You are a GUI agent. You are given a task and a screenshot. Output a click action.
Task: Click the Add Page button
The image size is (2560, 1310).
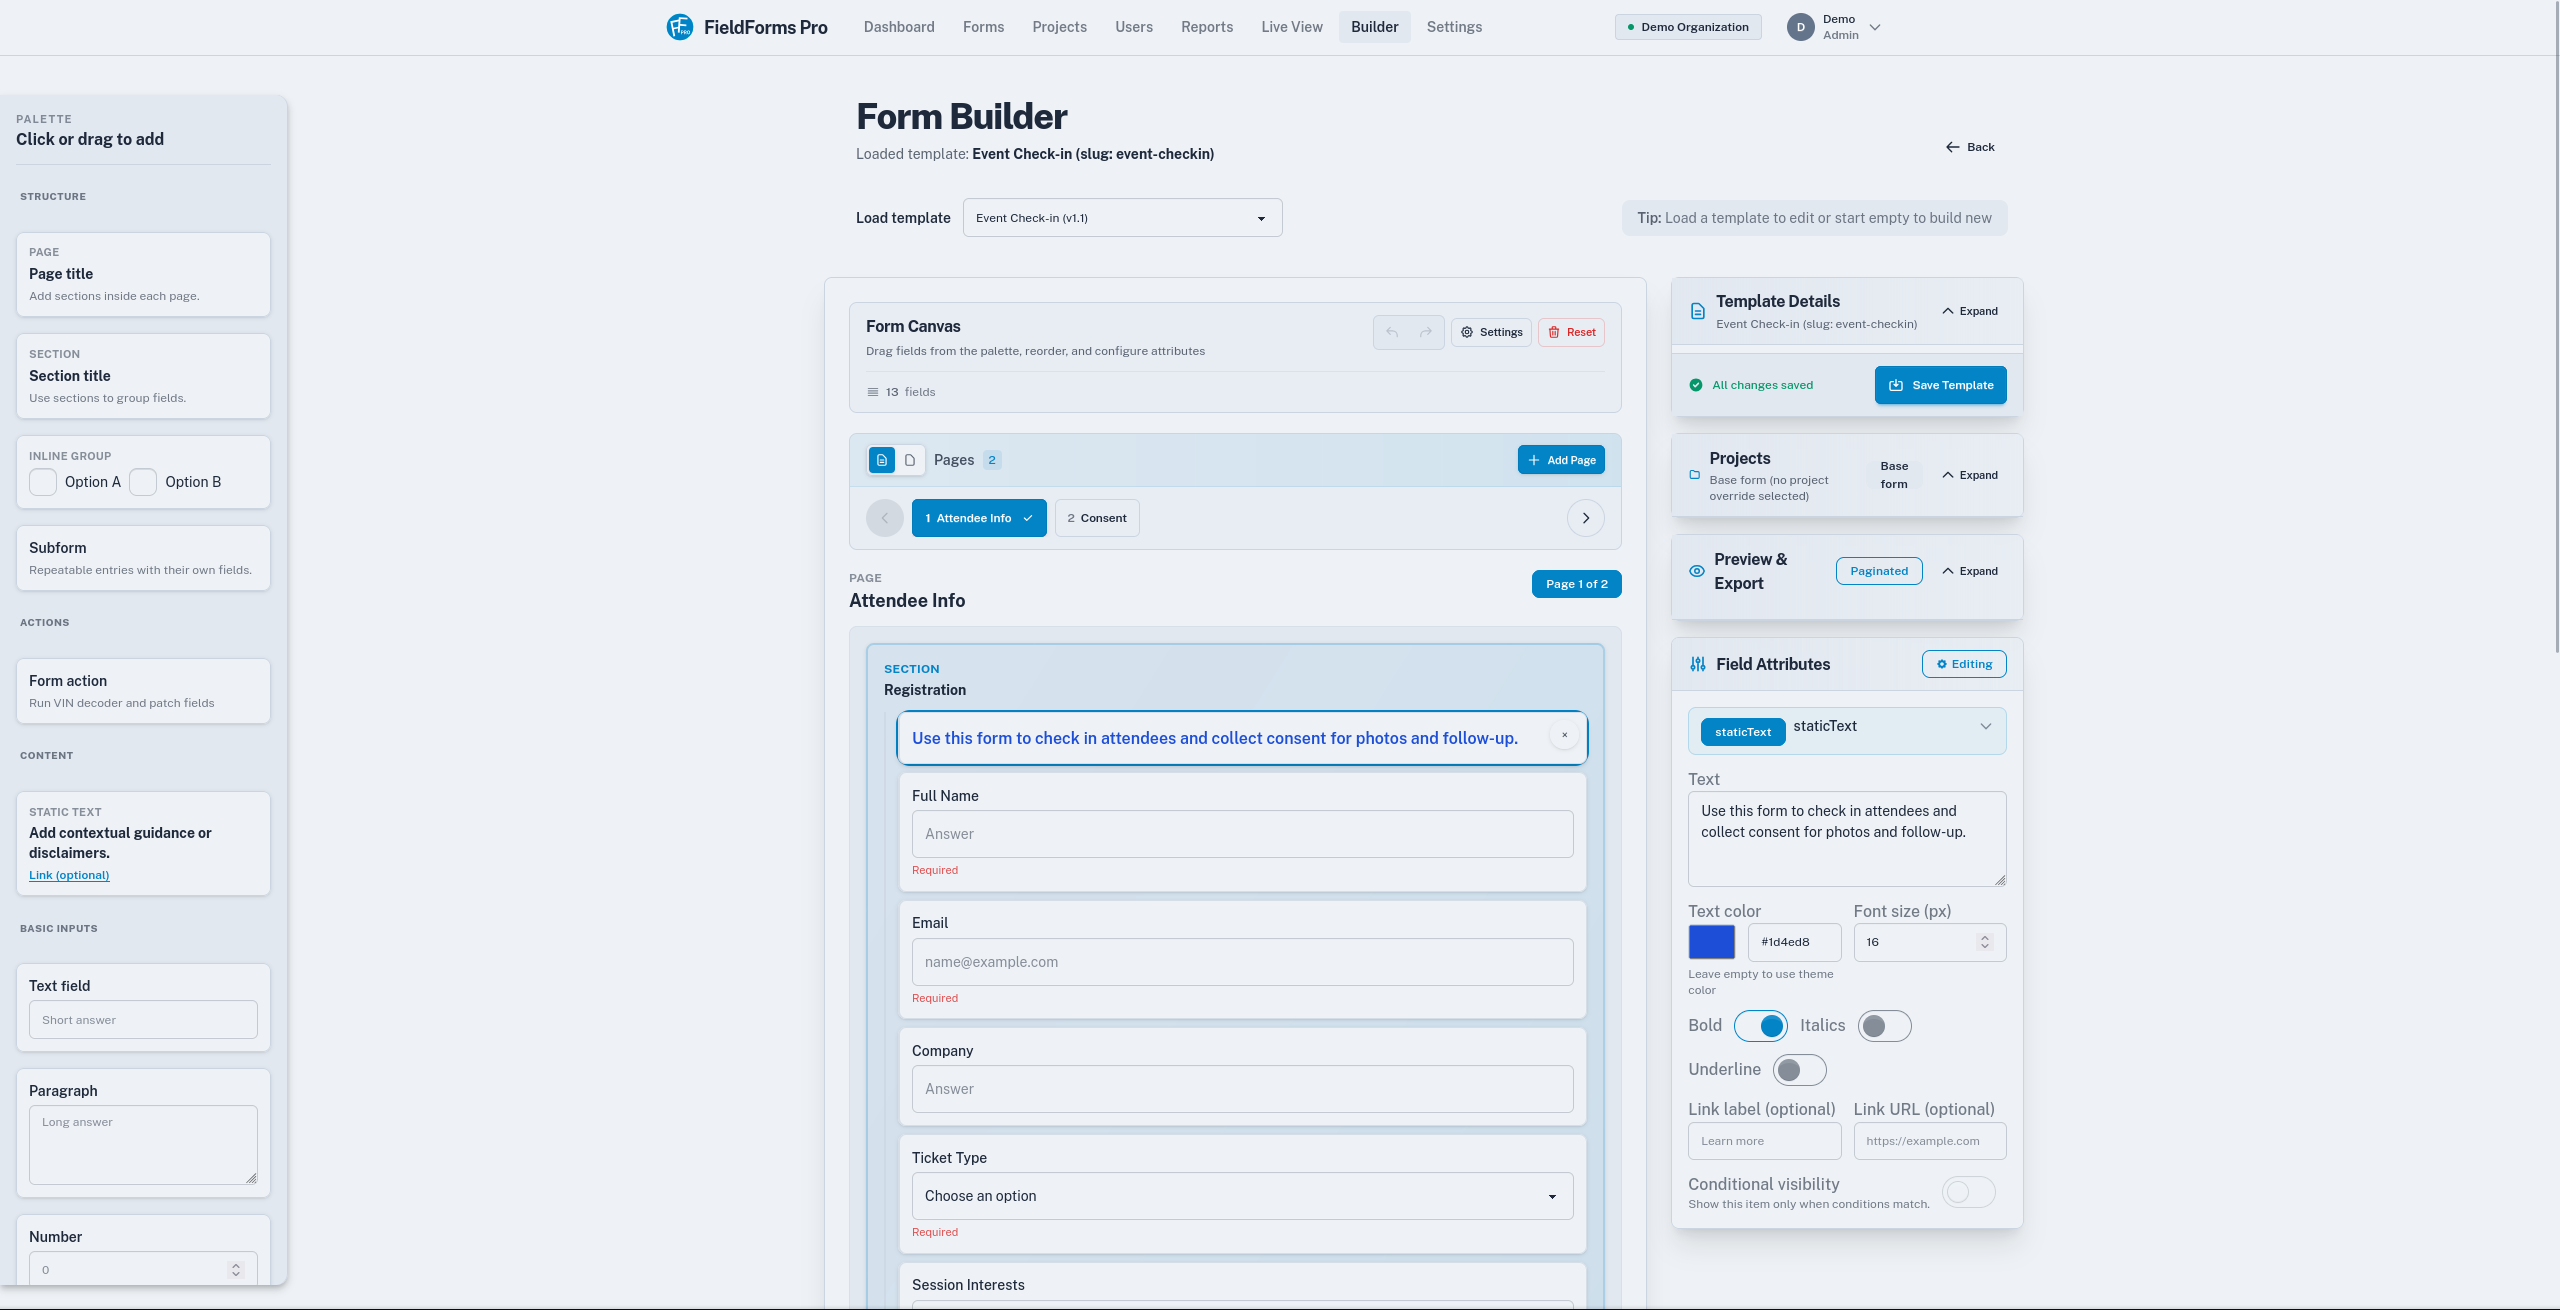coord(1561,460)
